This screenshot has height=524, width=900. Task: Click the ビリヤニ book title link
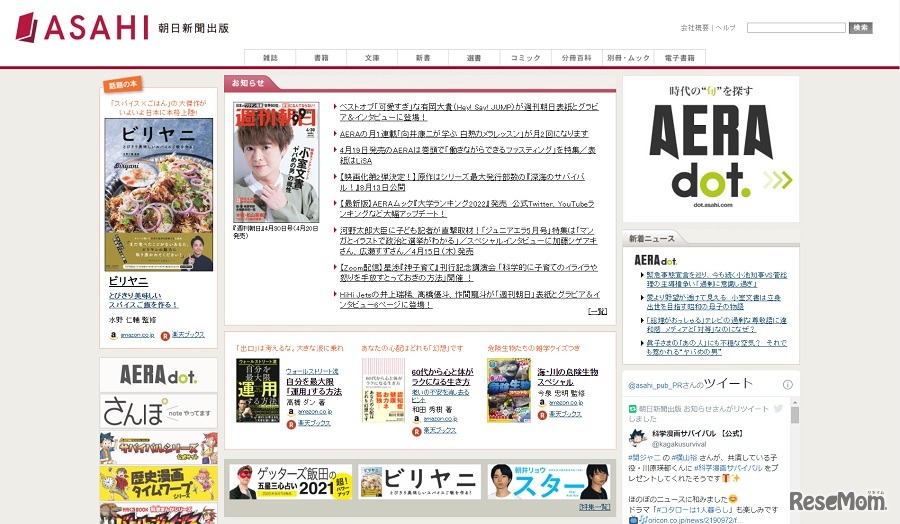pyautogui.click(x=129, y=281)
